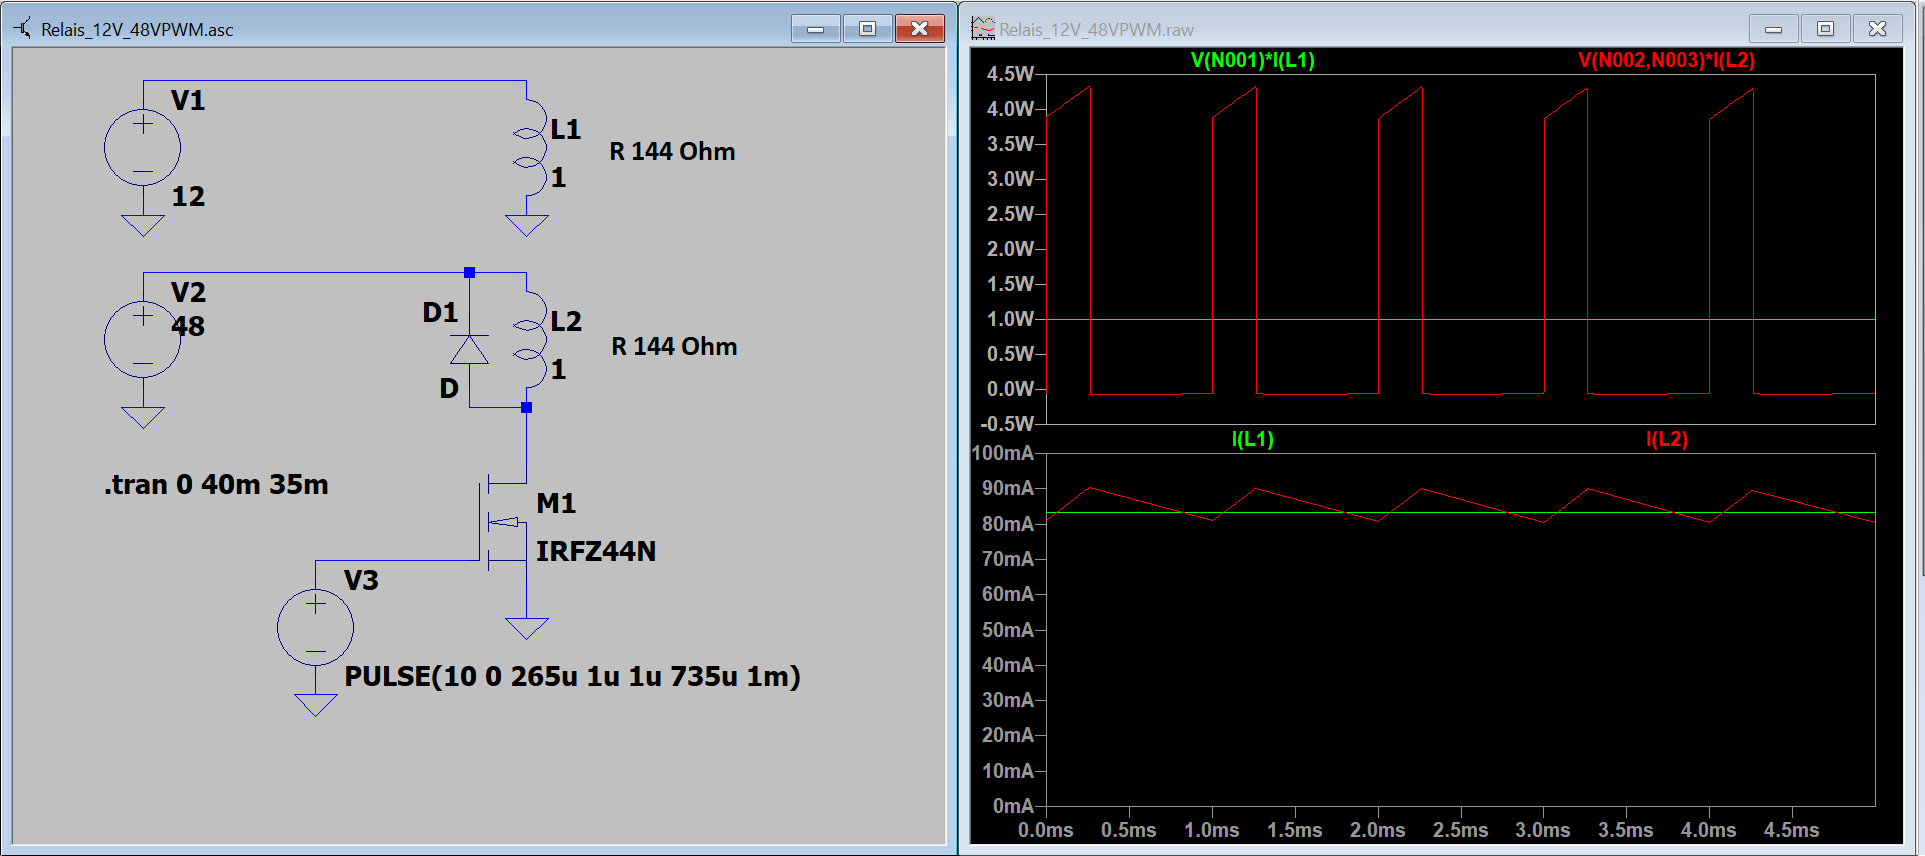Viewport: 1925px width, 856px height.
Task: Click the green I(L1) trace label
Action: 1252,439
